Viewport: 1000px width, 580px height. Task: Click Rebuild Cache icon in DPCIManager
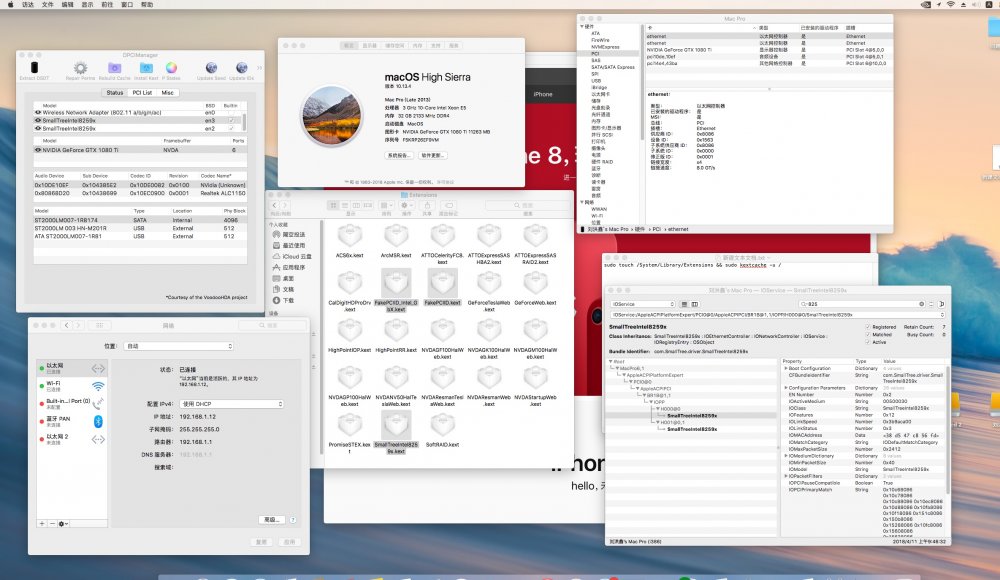coord(114,70)
